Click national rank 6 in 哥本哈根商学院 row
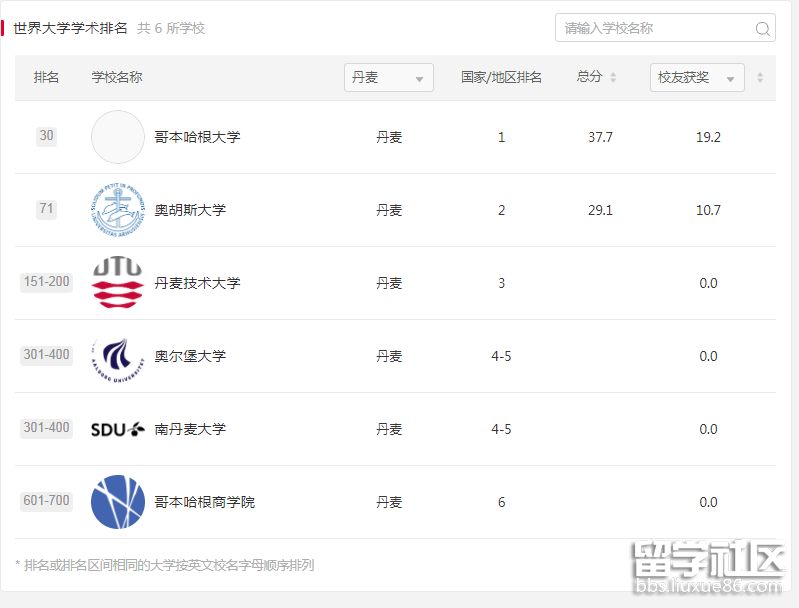799x608 pixels. coord(501,502)
